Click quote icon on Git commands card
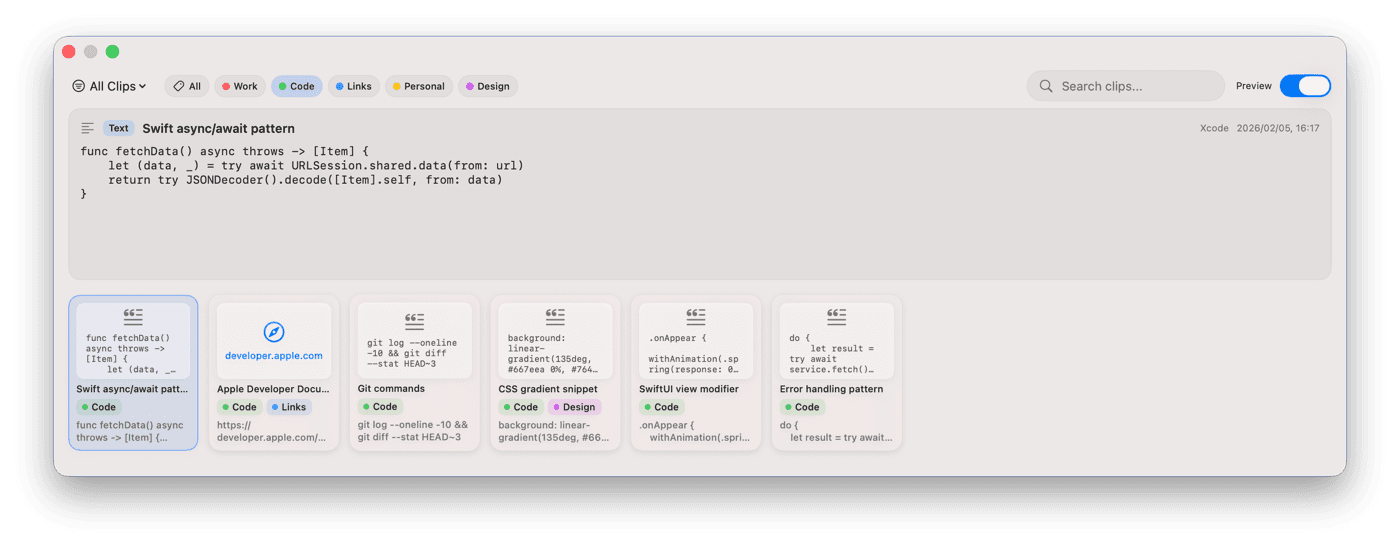Image resolution: width=1400 pixels, height=547 pixels. click(x=414, y=321)
